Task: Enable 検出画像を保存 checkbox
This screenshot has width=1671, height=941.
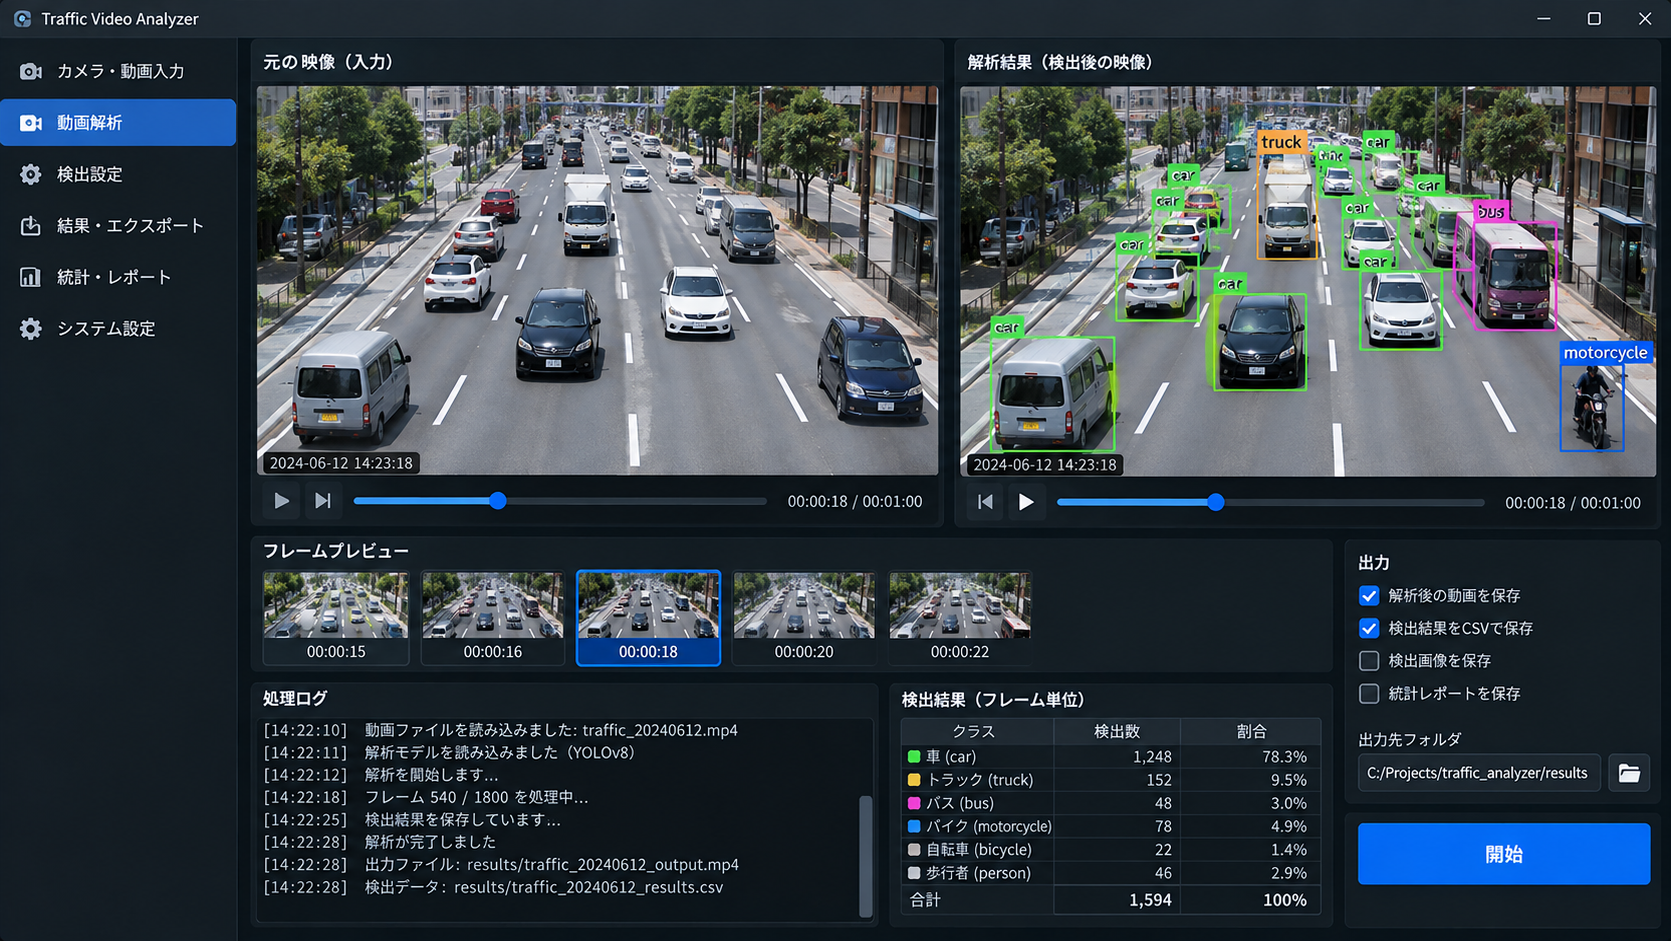Action: [1369, 661]
